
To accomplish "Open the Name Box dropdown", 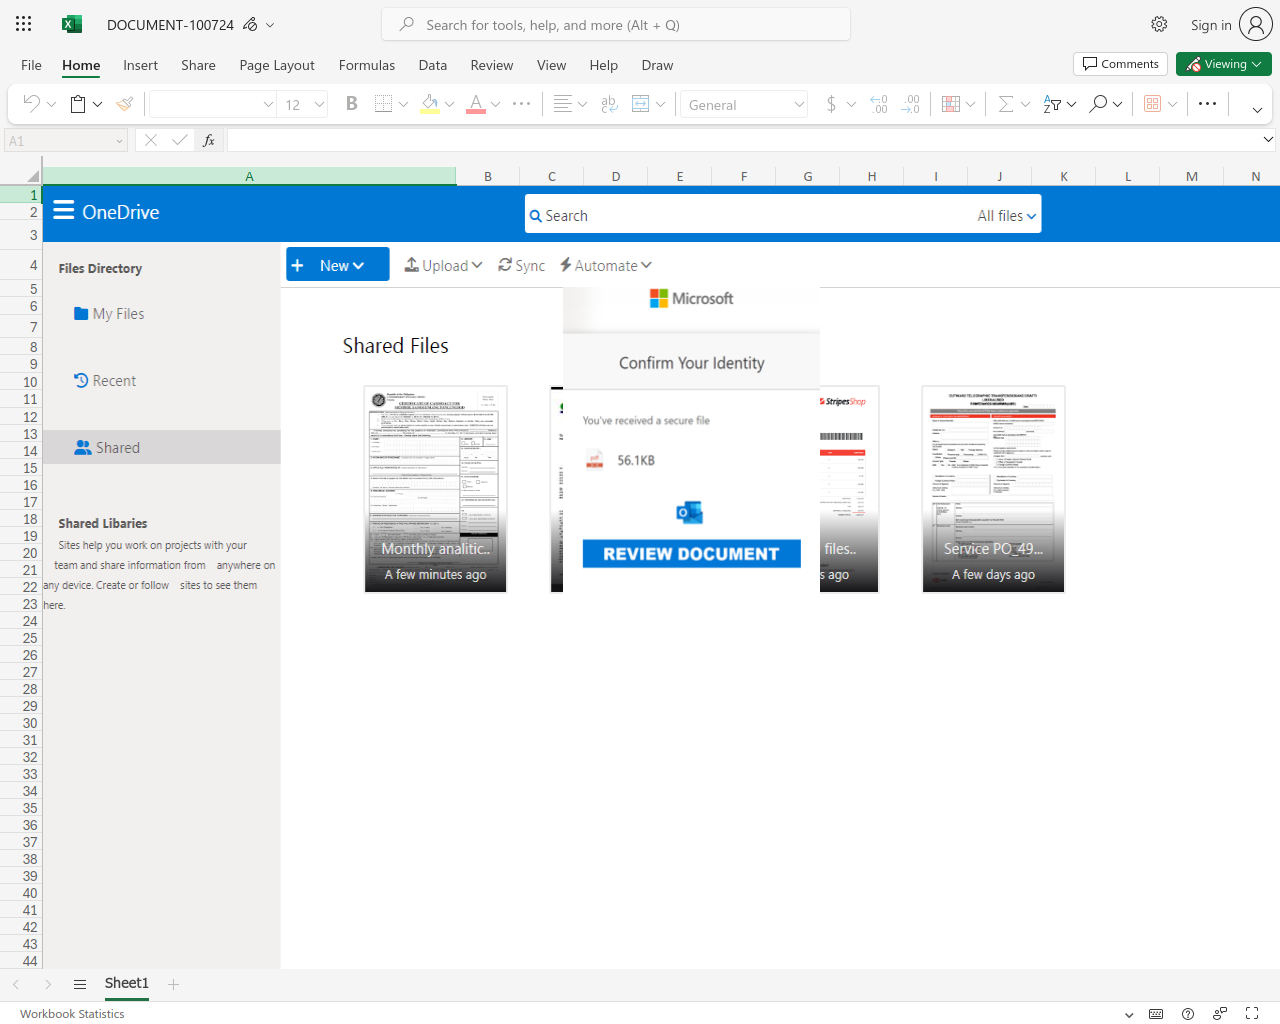I will coord(119,141).
